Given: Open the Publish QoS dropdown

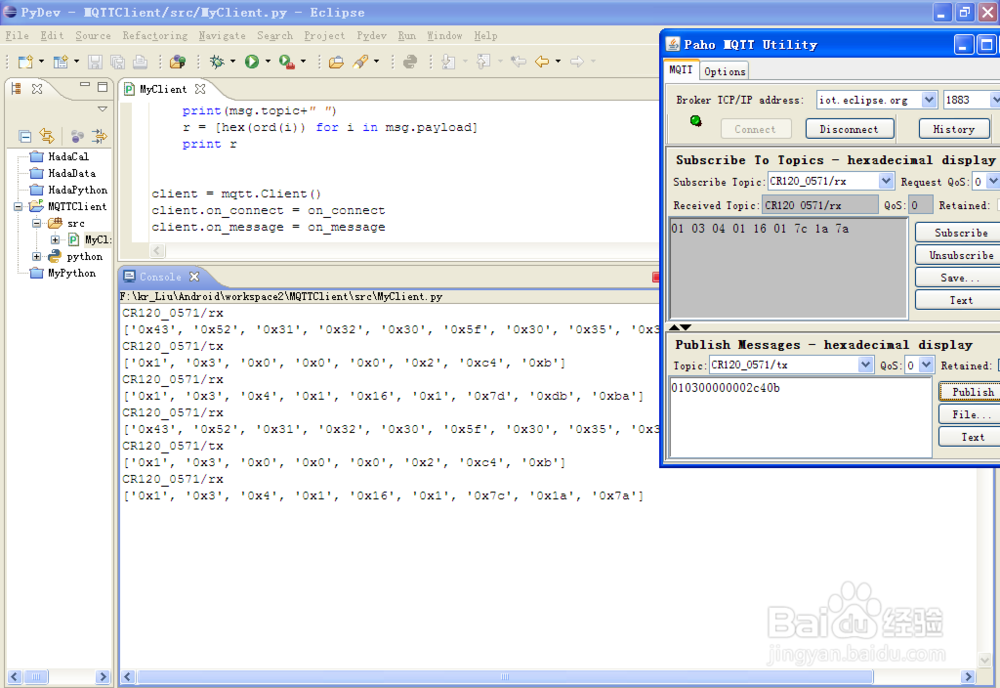Looking at the screenshot, I should [926, 365].
